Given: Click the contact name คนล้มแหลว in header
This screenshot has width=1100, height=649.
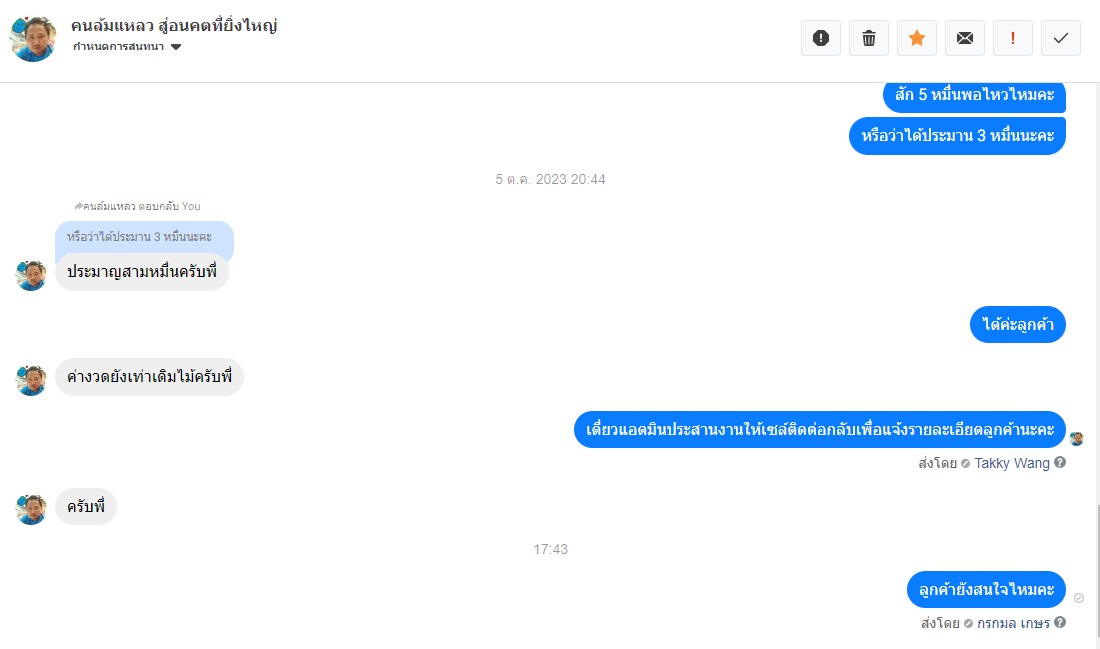Looking at the screenshot, I should pyautogui.click(x=174, y=26).
